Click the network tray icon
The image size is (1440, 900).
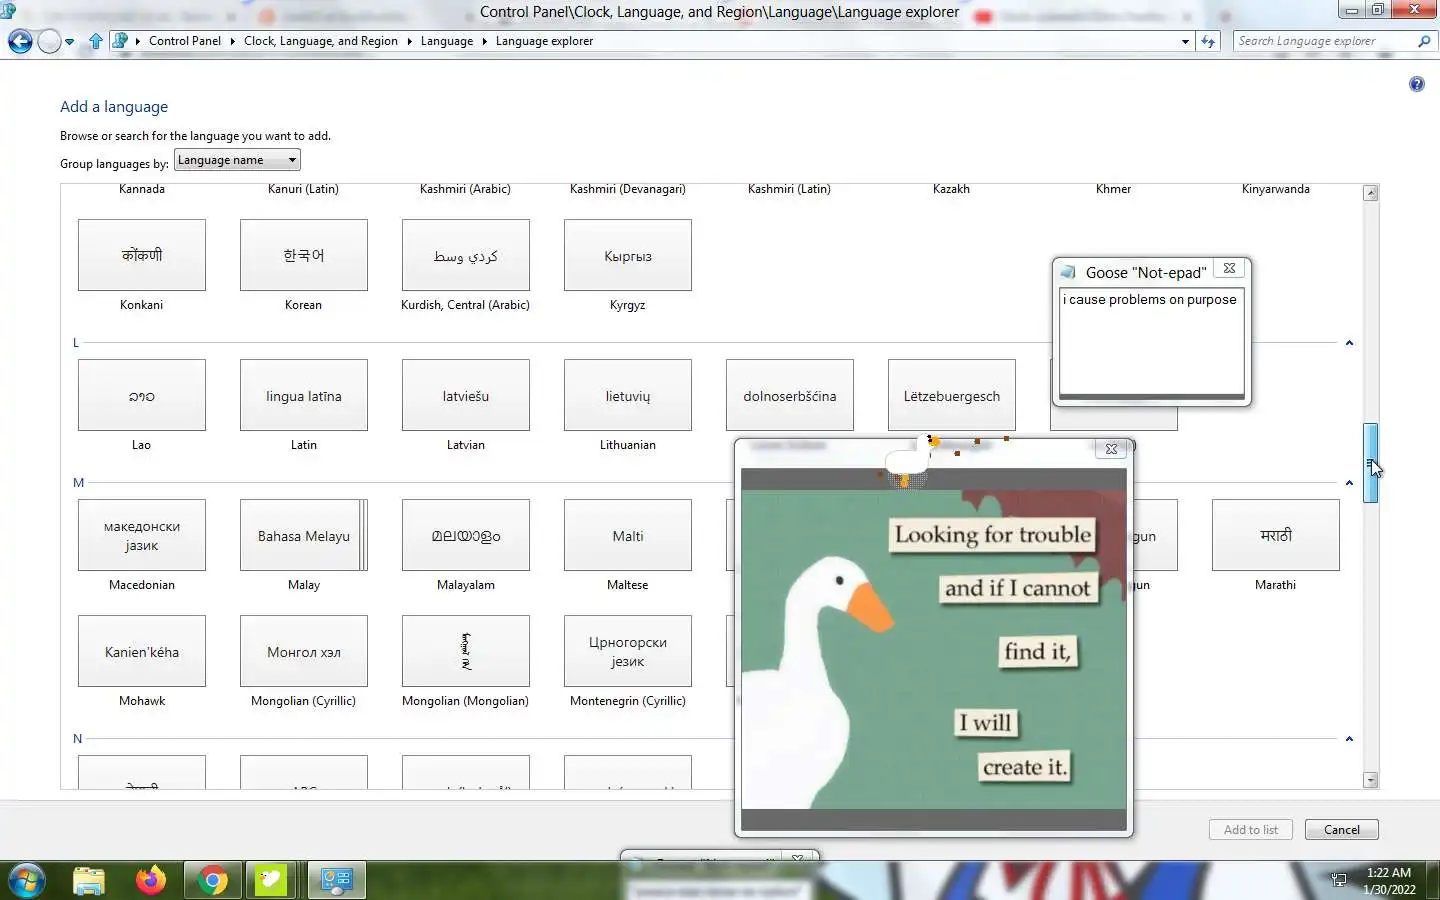[x=1339, y=880]
